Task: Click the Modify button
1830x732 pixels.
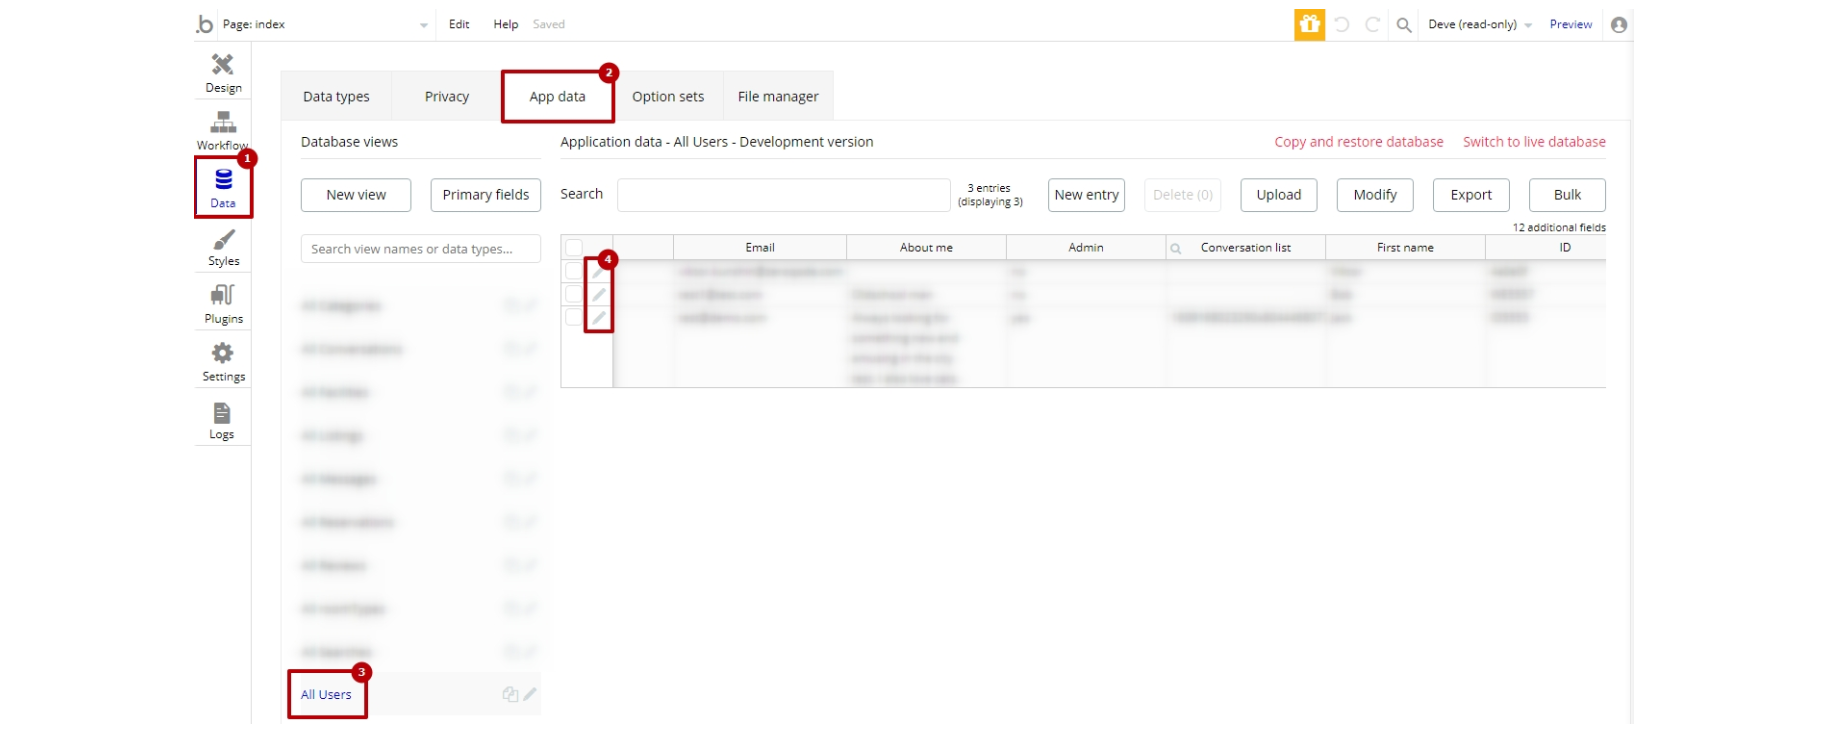Action: (1375, 195)
